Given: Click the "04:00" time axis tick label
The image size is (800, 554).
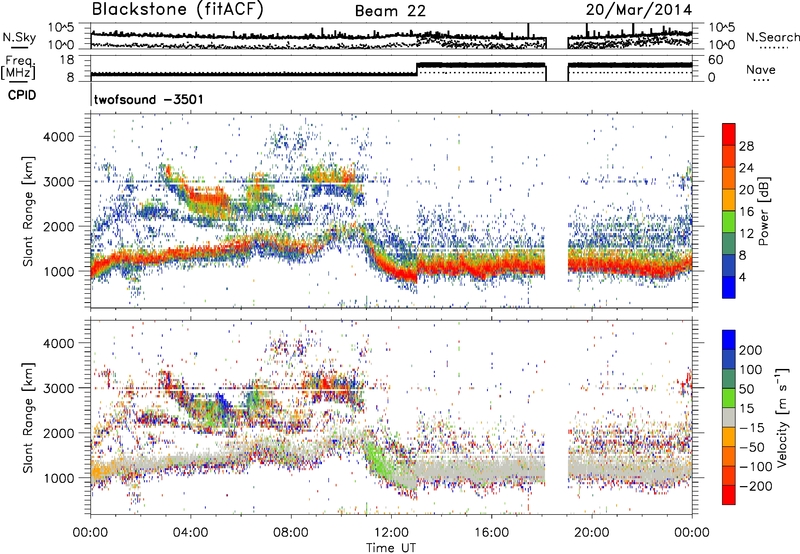Looking at the screenshot, I should point(191,533).
